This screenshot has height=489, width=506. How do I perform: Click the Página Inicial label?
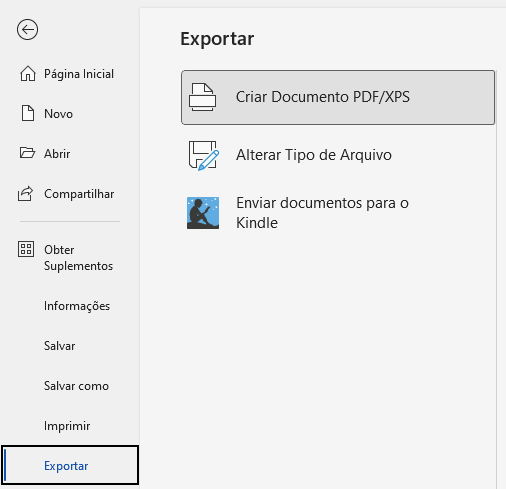pos(79,74)
